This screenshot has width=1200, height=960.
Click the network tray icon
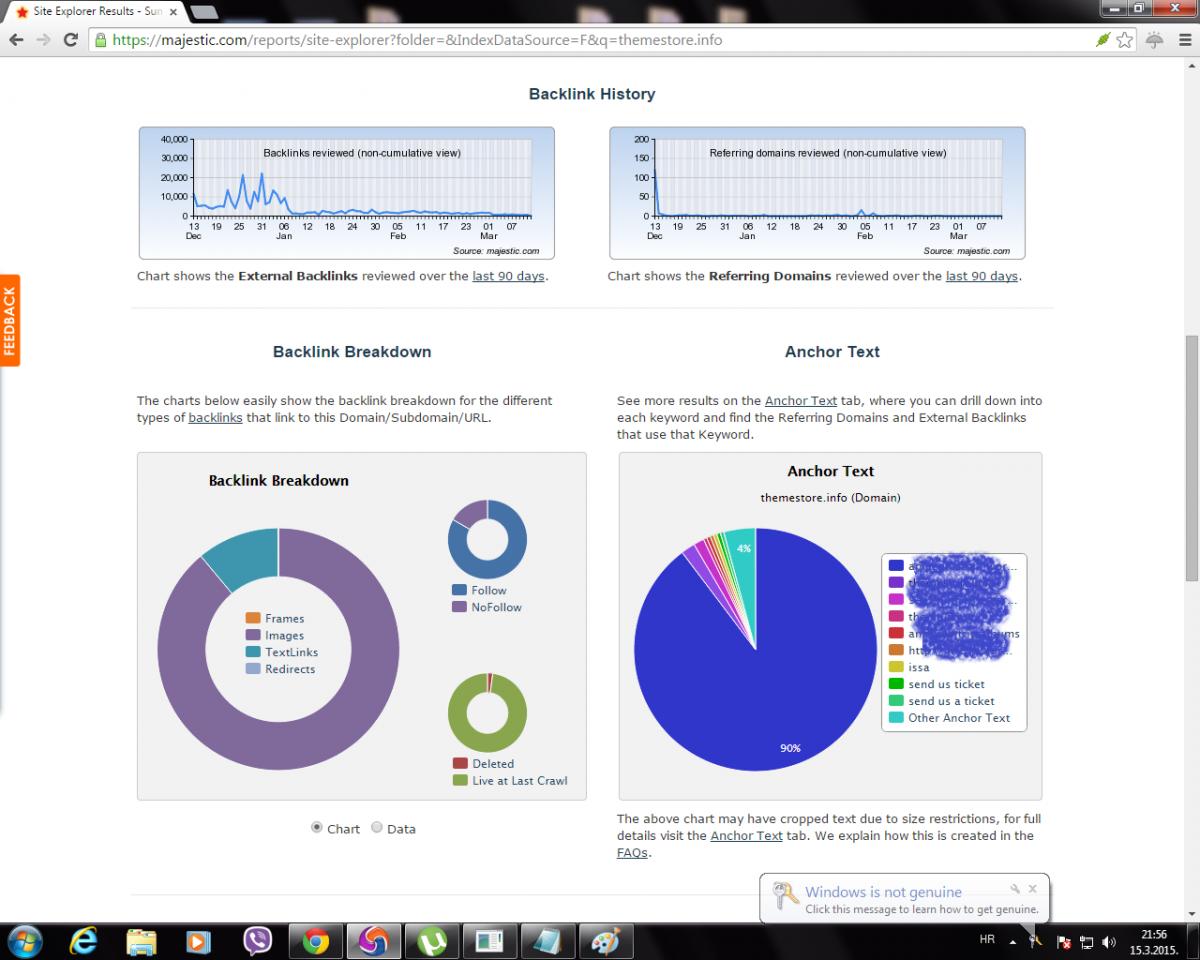(1087, 941)
